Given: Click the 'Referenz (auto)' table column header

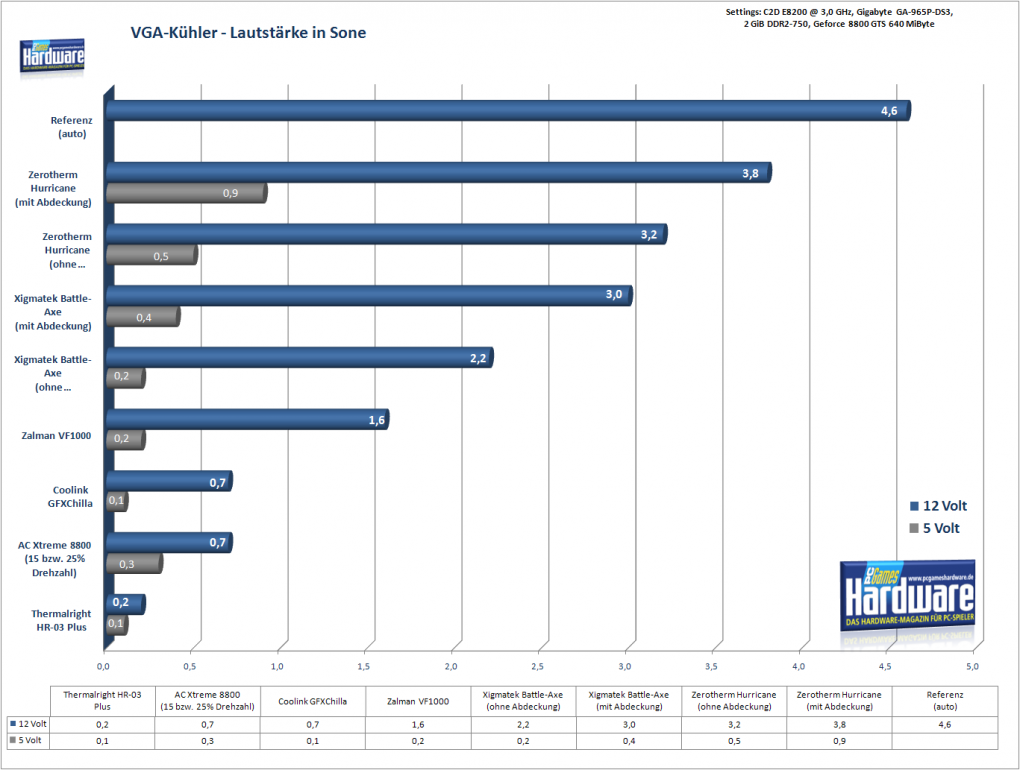Looking at the screenshot, I should [945, 701].
